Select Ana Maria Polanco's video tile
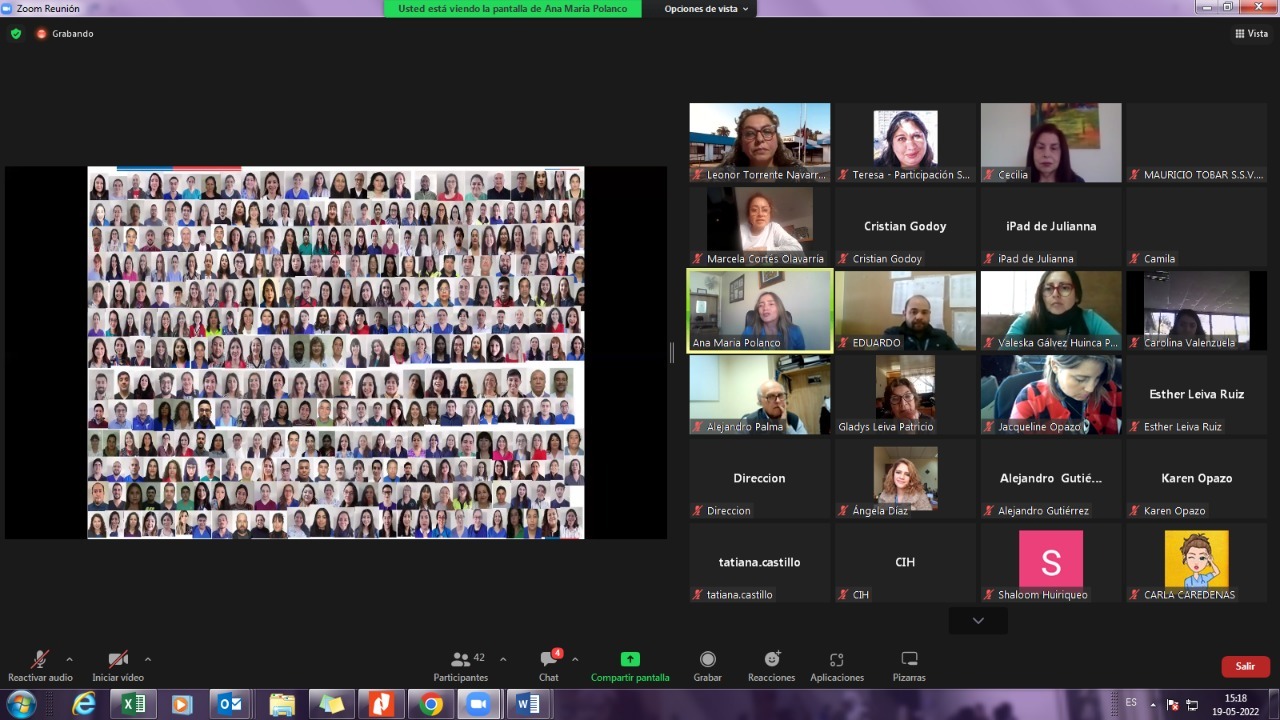Image resolution: width=1280 pixels, height=720 pixels. coord(760,310)
